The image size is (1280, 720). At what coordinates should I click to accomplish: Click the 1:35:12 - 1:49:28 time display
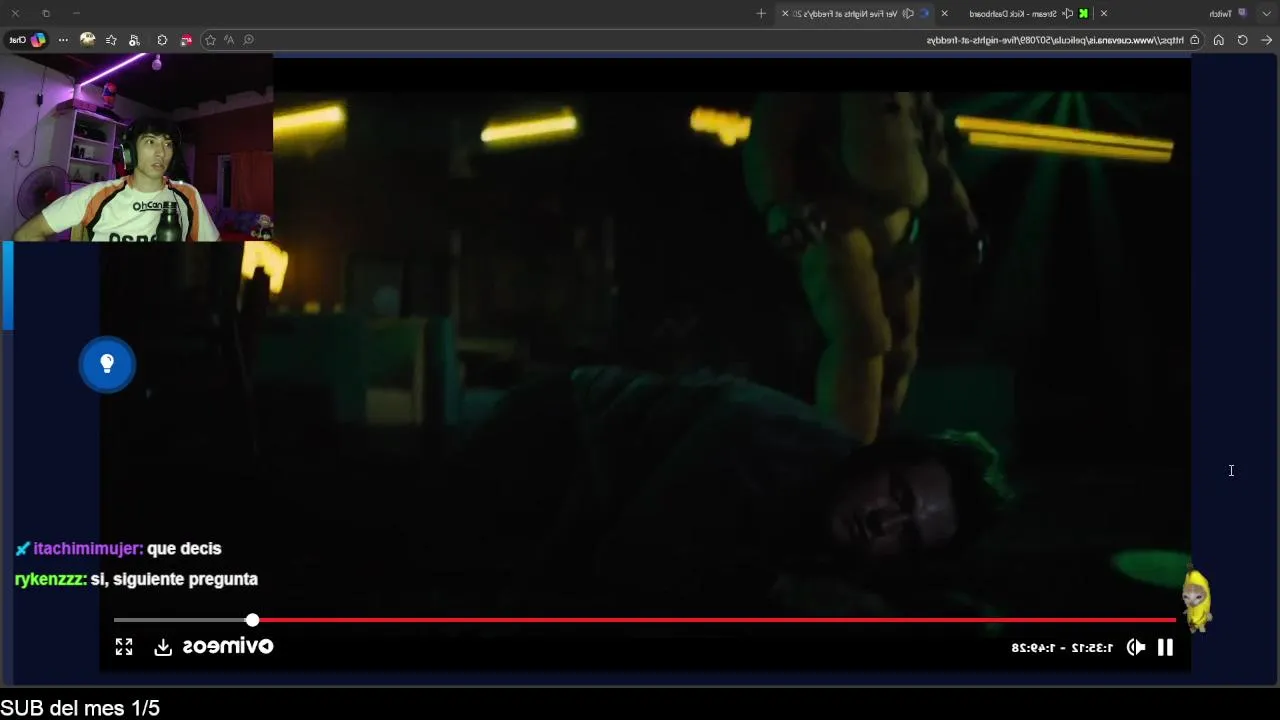(x=1062, y=647)
